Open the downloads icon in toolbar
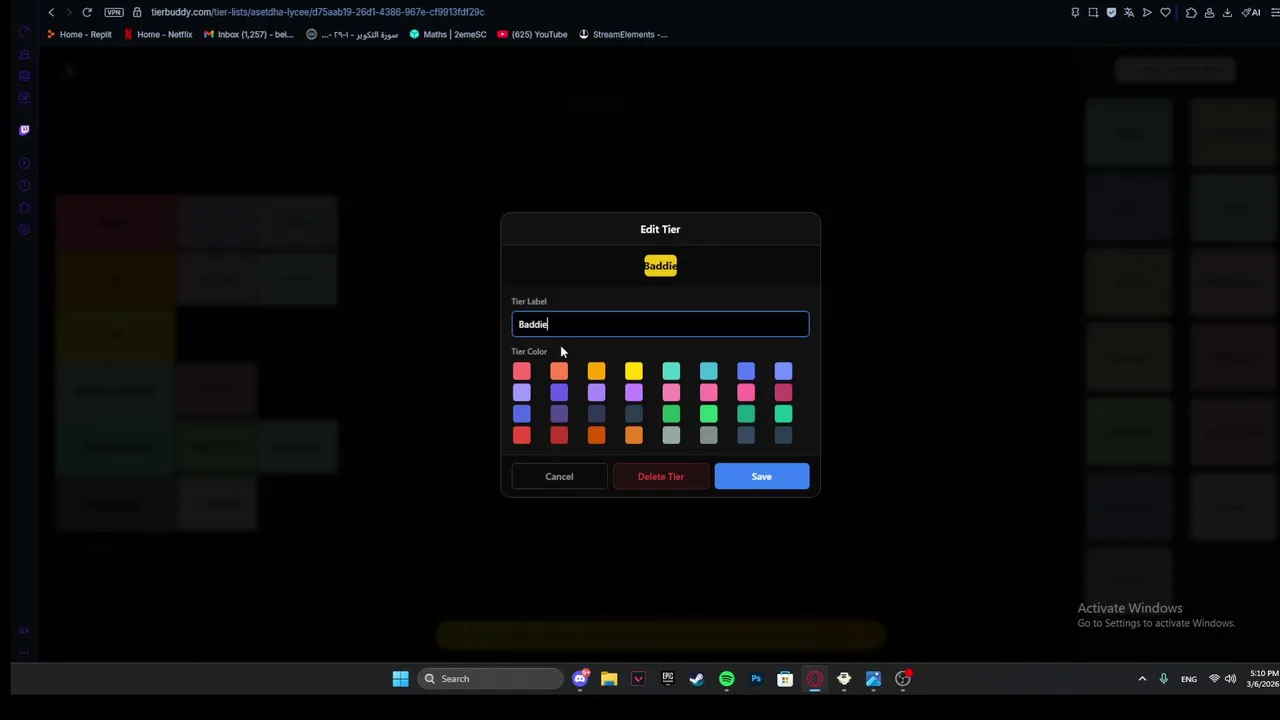The height and width of the screenshot is (720, 1280). (1227, 12)
